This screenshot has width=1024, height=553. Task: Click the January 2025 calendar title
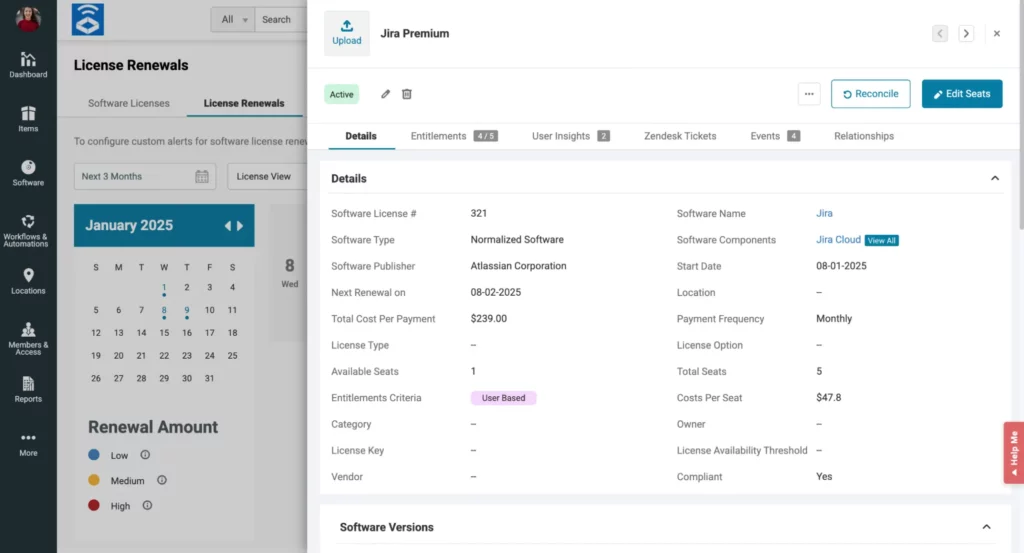129,225
